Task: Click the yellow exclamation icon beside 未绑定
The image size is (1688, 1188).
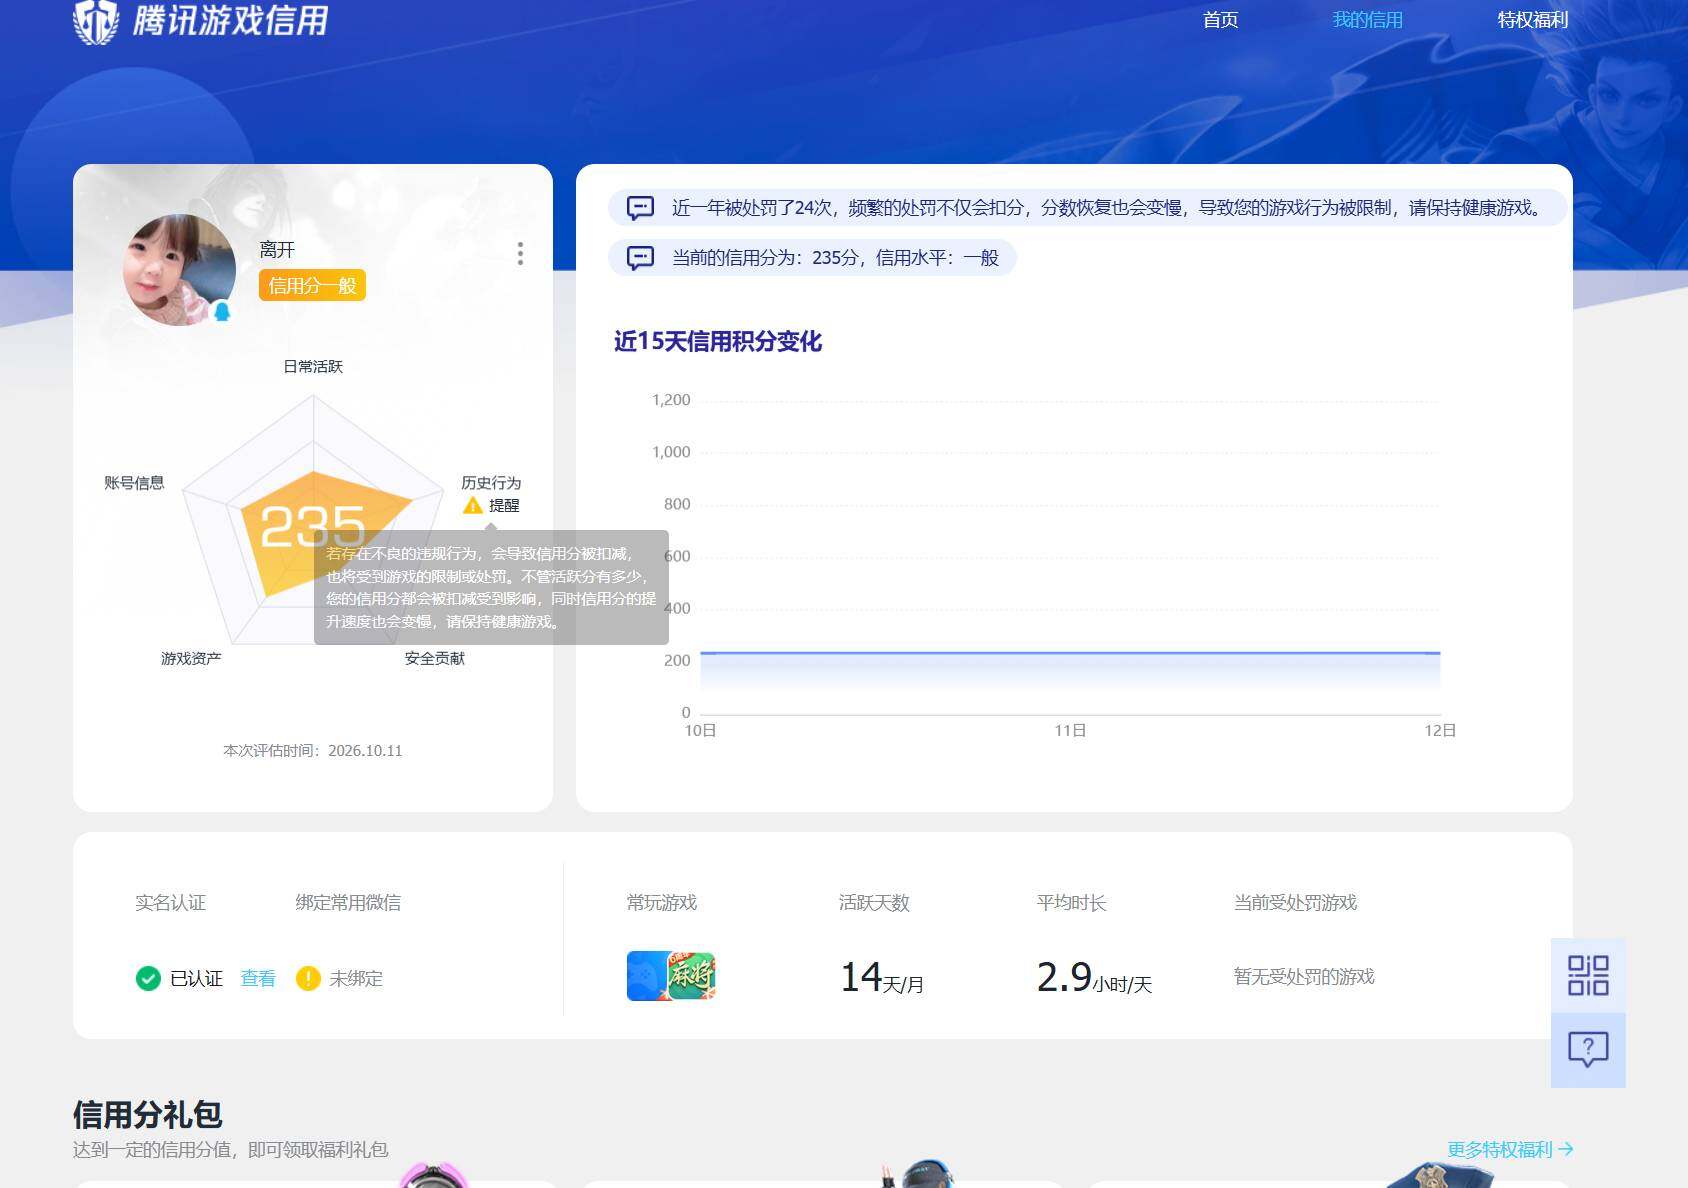Action: click(x=308, y=978)
